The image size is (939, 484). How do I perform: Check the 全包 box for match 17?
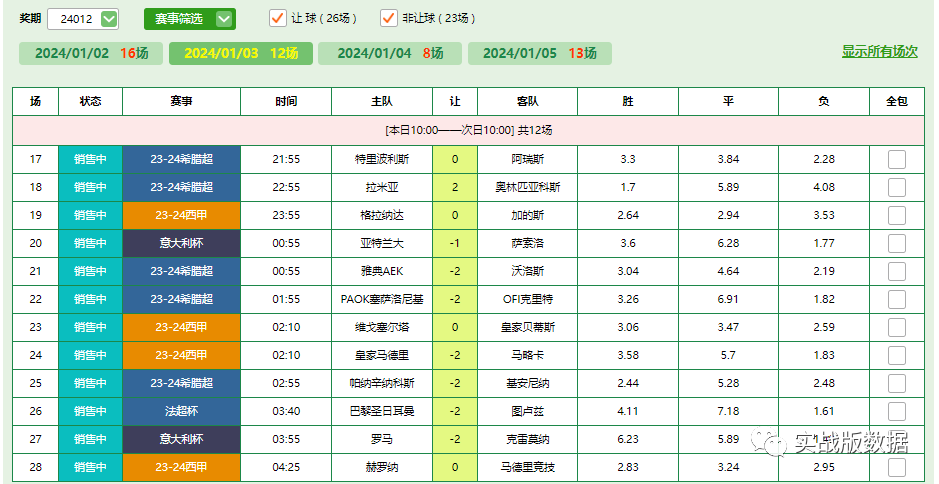pos(896,160)
